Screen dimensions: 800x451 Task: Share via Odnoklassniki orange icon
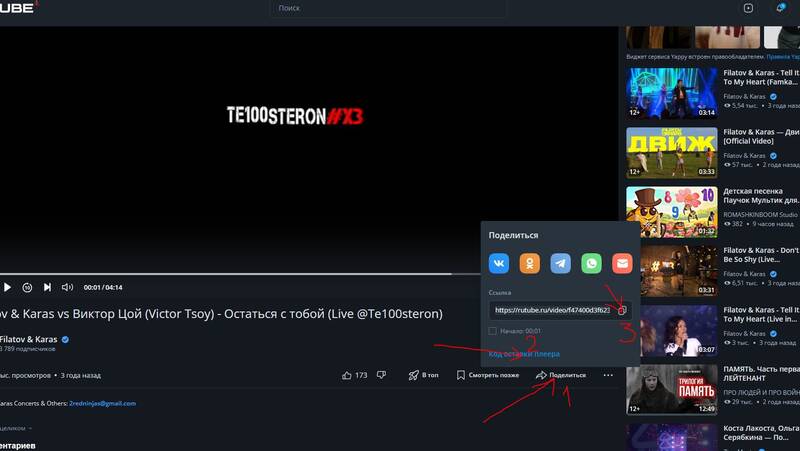click(x=530, y=263)
